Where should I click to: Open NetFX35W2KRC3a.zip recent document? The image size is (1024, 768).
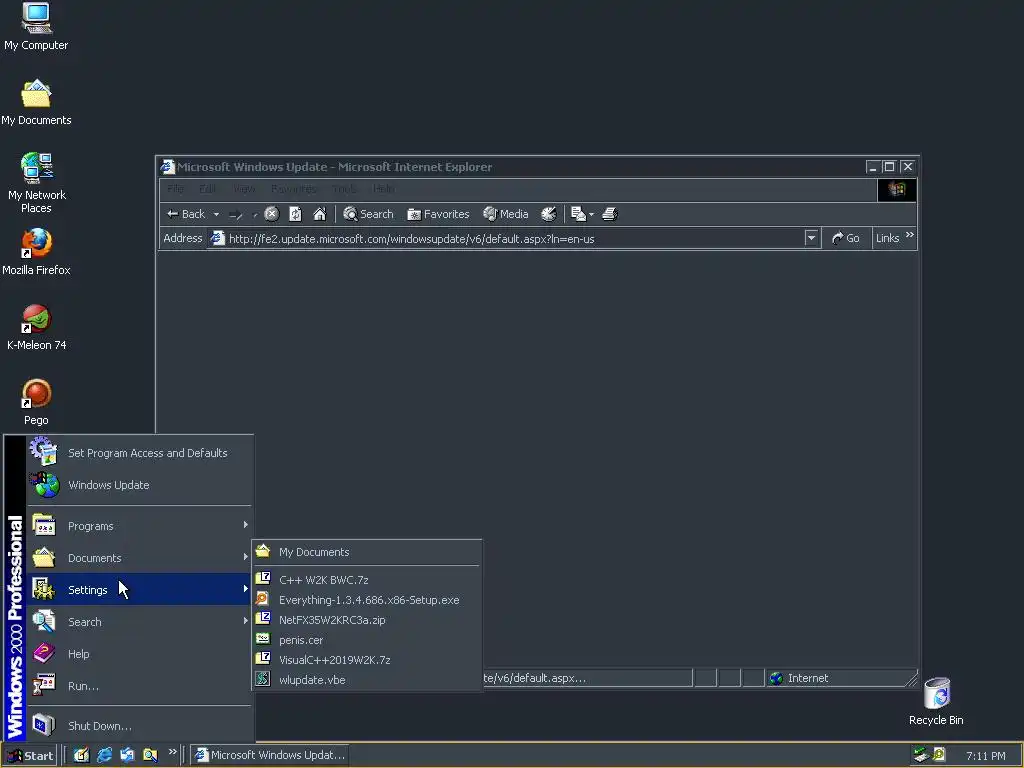[367, 620]
